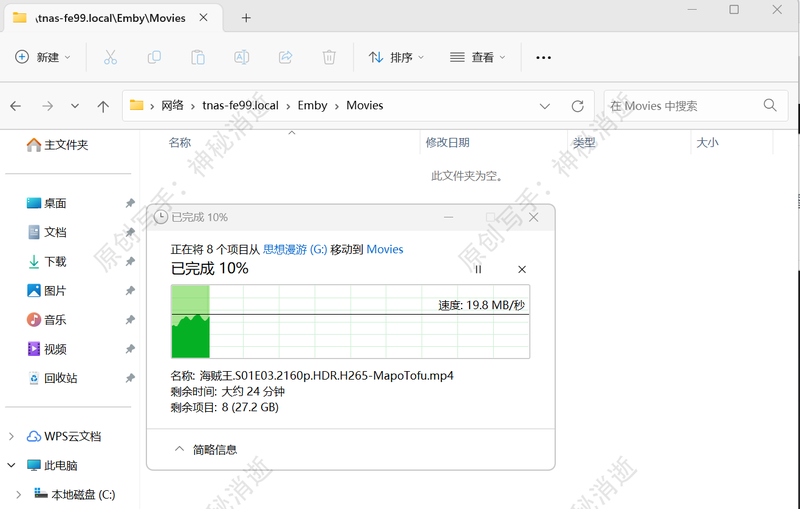Minimize the transfer progress dialog
The image size is (800, 509).
click(x=448, y=217)
